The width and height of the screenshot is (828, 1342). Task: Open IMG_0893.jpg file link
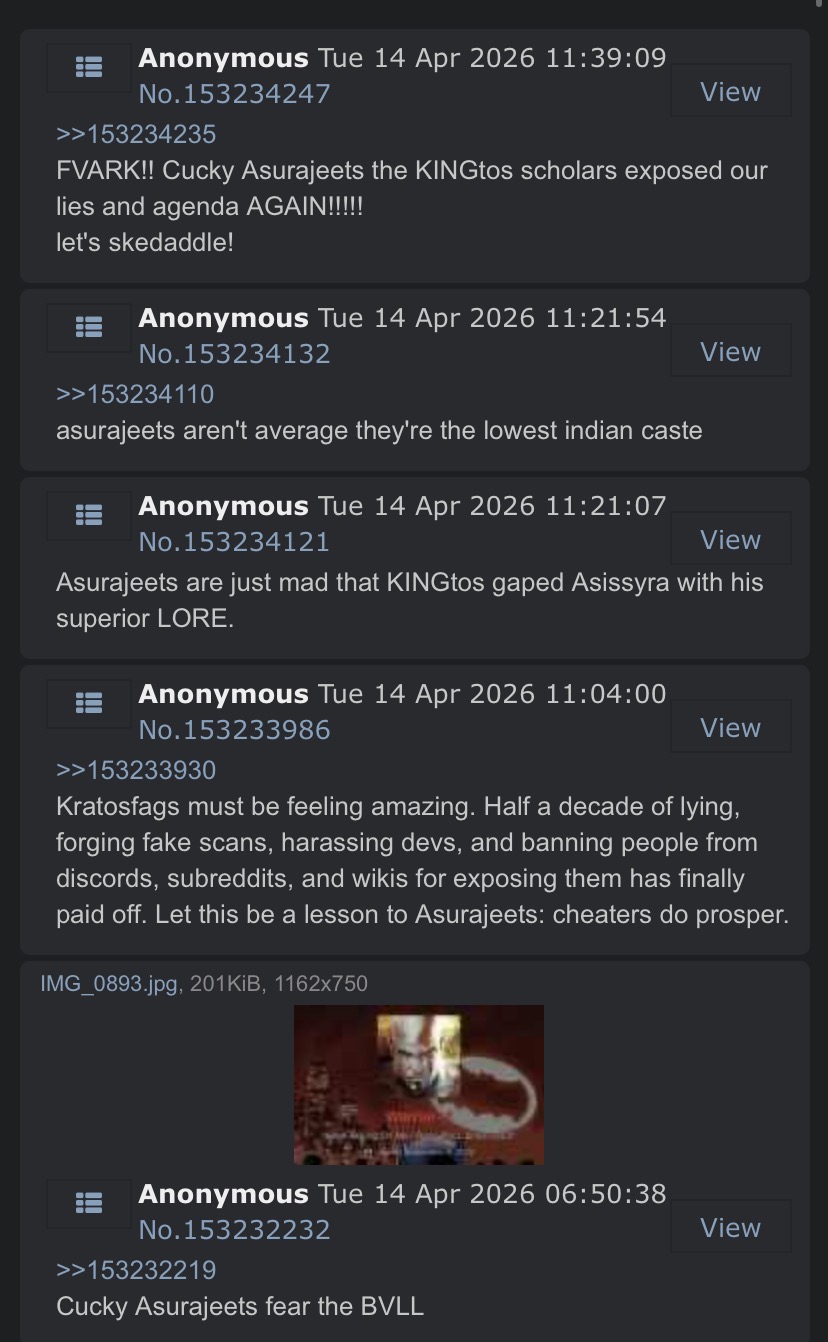pos(110,983)
